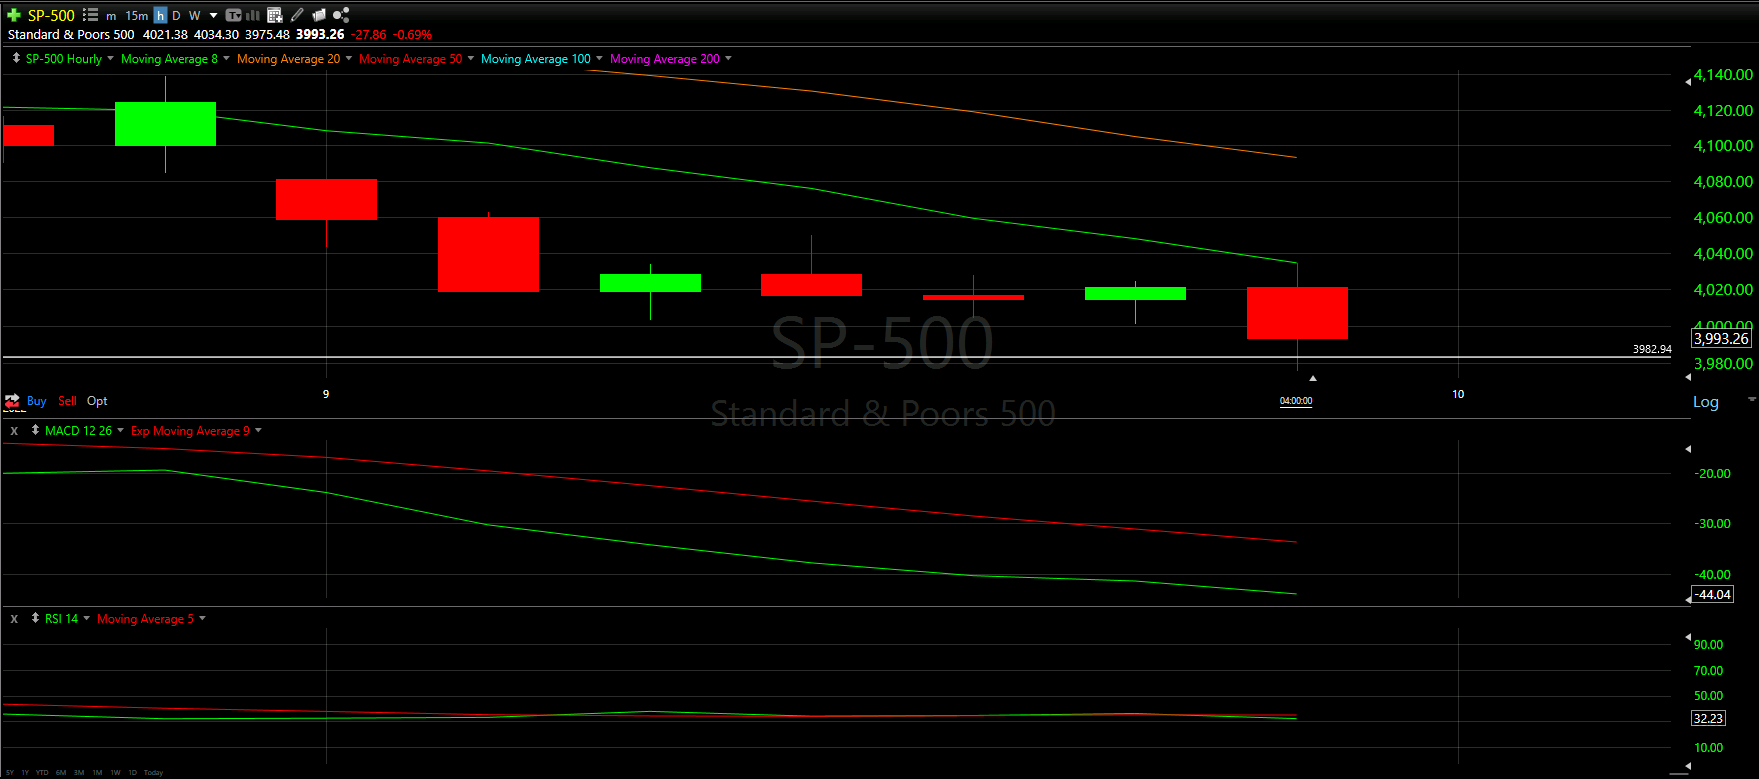The height and width of the screenshot is (779, 1759).
Task: Open the timeframe dropdown arrow after W
Action: tap(213, 16)
